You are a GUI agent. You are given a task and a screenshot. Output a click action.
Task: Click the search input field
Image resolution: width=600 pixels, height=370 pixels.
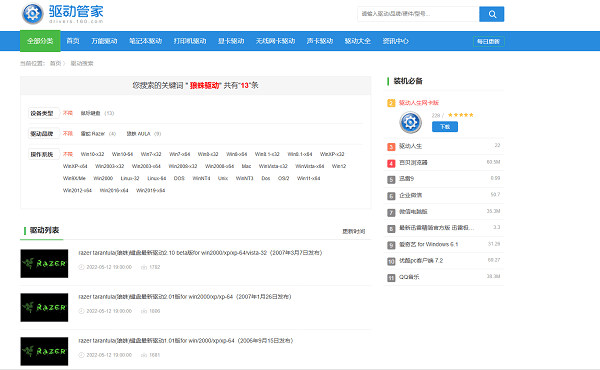[x=418, y=14]
